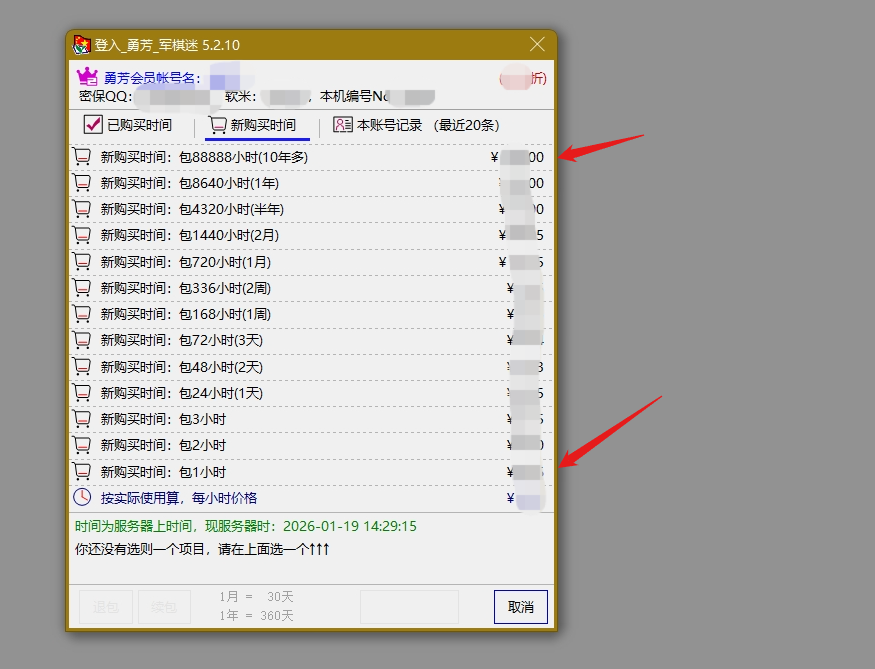Viewport: 875px width, 669px height.
Task: Close the 登入_勇芳_军棋迷 window
Action: click(537, 45)
